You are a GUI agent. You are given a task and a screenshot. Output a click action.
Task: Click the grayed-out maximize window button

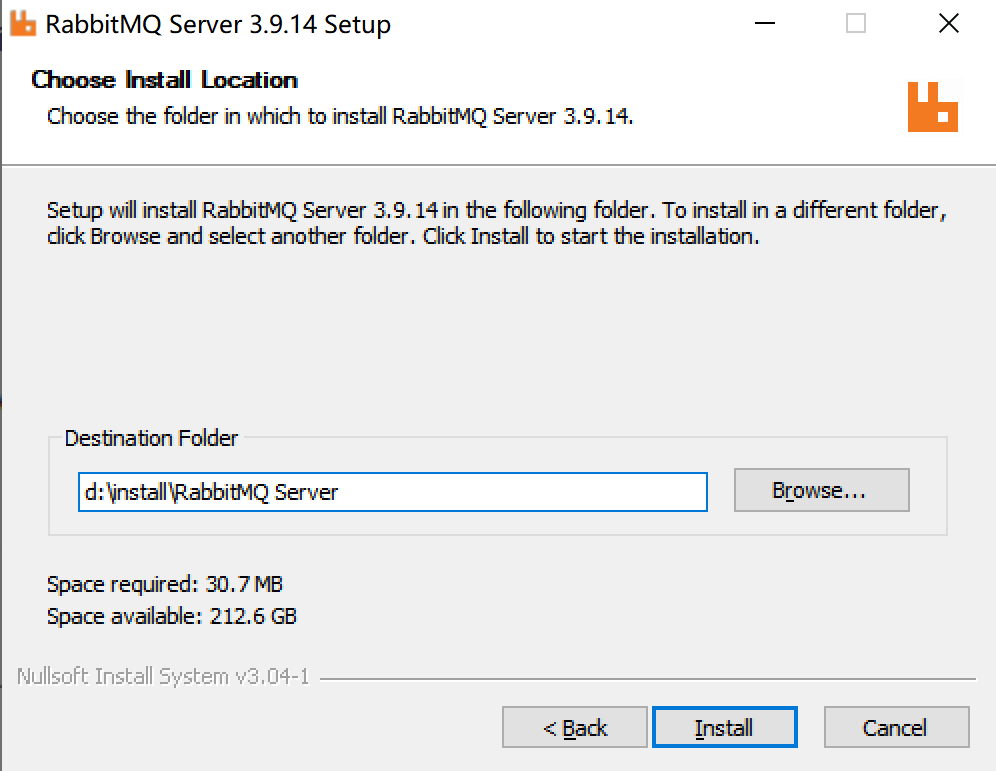[856, 23]
